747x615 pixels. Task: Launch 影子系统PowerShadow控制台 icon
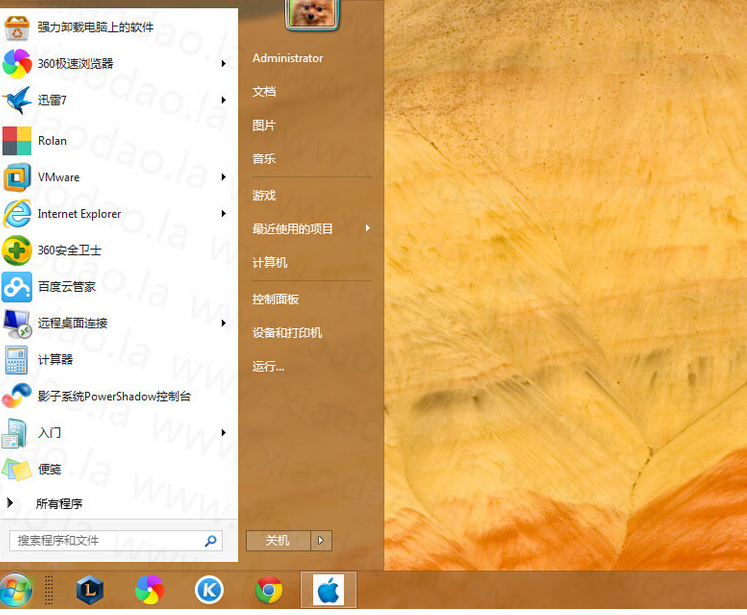(17, 396)
